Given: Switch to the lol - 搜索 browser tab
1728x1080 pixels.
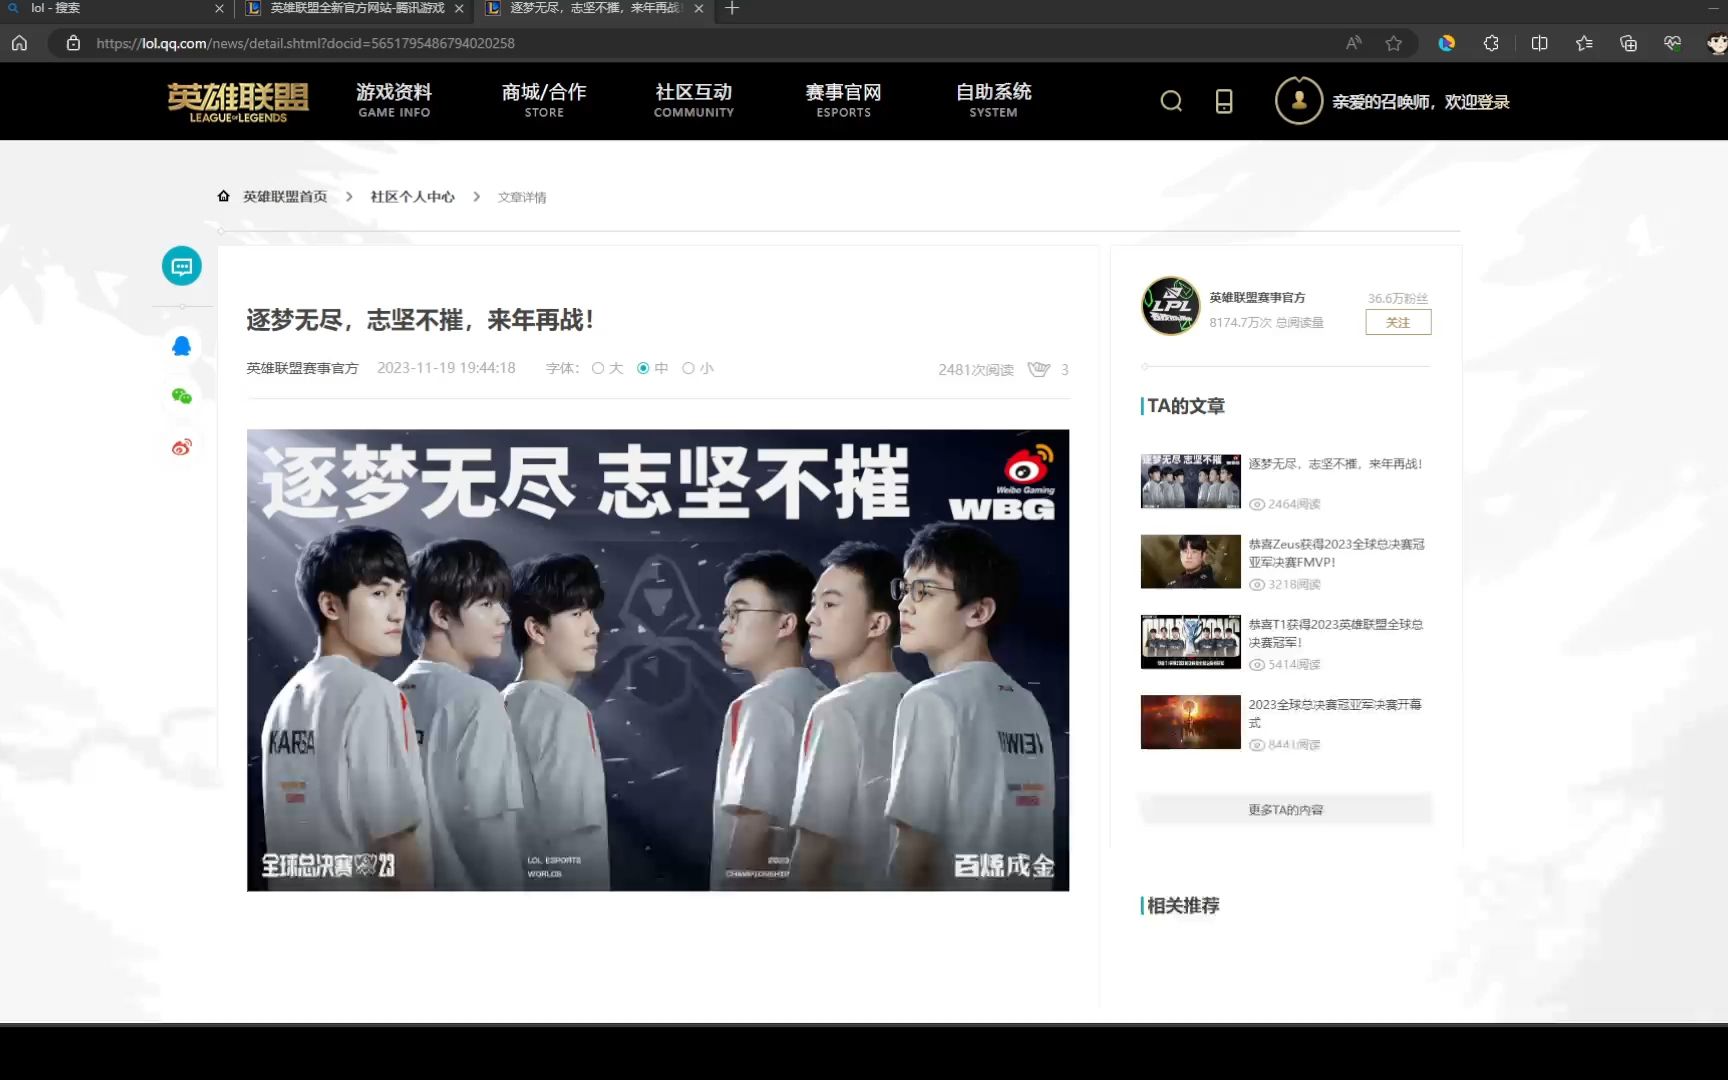Looking at the screenshot, I should point(110,8).
